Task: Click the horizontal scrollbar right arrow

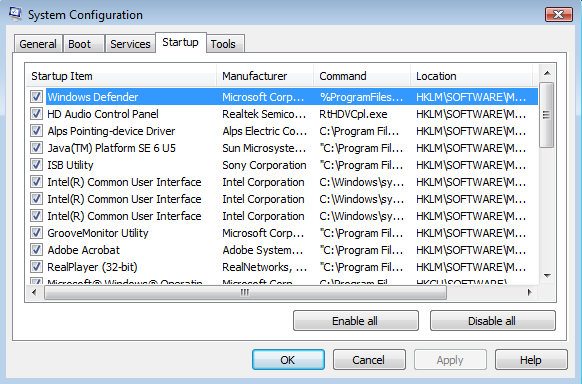Action: 530,293
